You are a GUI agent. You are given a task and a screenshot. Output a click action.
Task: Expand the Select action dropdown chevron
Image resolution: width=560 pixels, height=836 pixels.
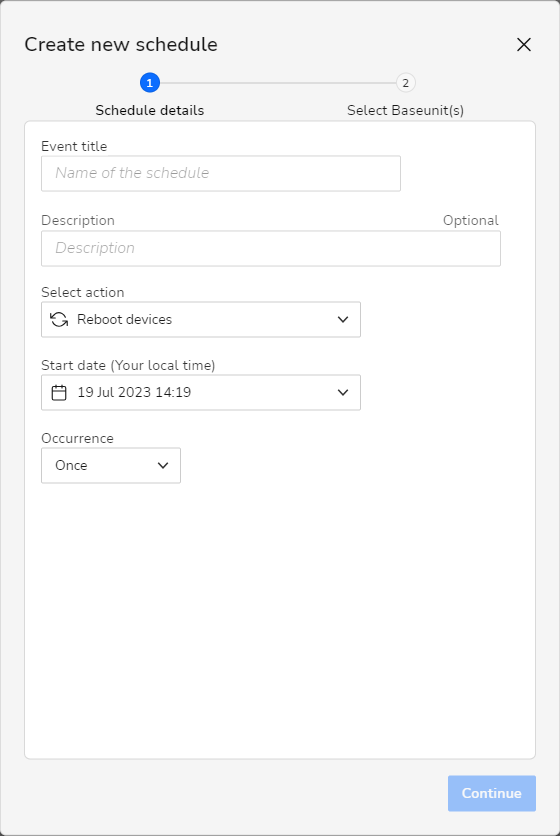(x=343, y=319)
